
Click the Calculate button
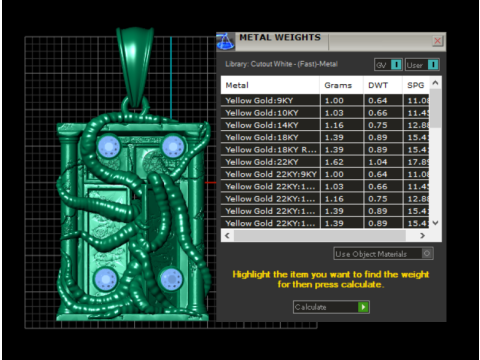click(331, 307)
